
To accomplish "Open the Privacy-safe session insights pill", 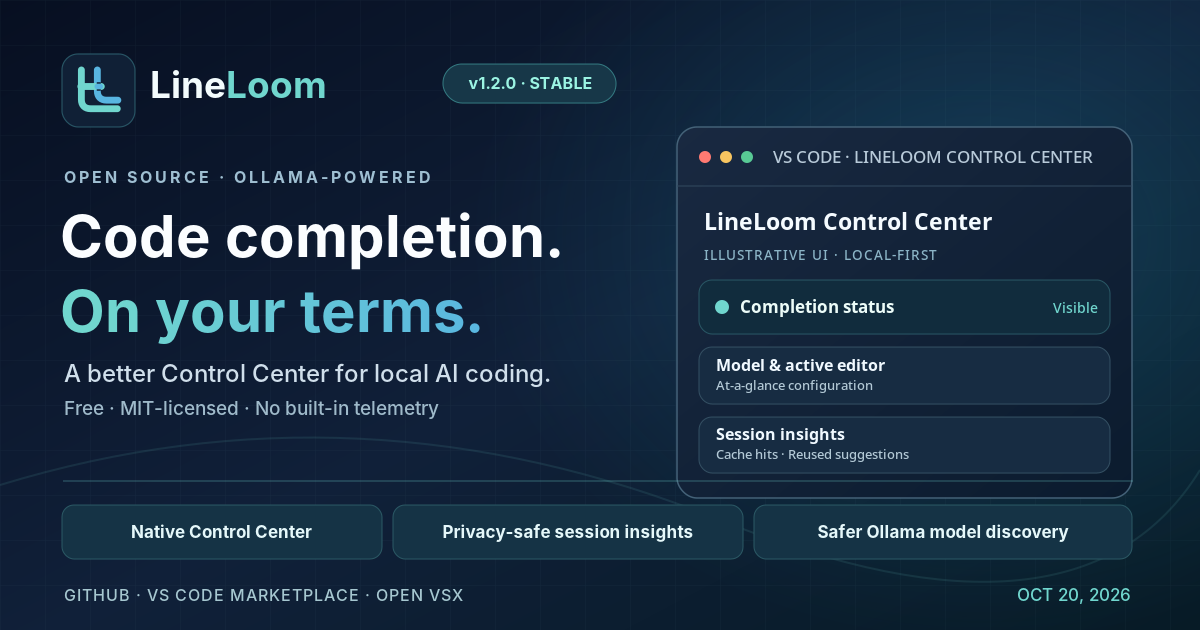I will tap(567, 532).
